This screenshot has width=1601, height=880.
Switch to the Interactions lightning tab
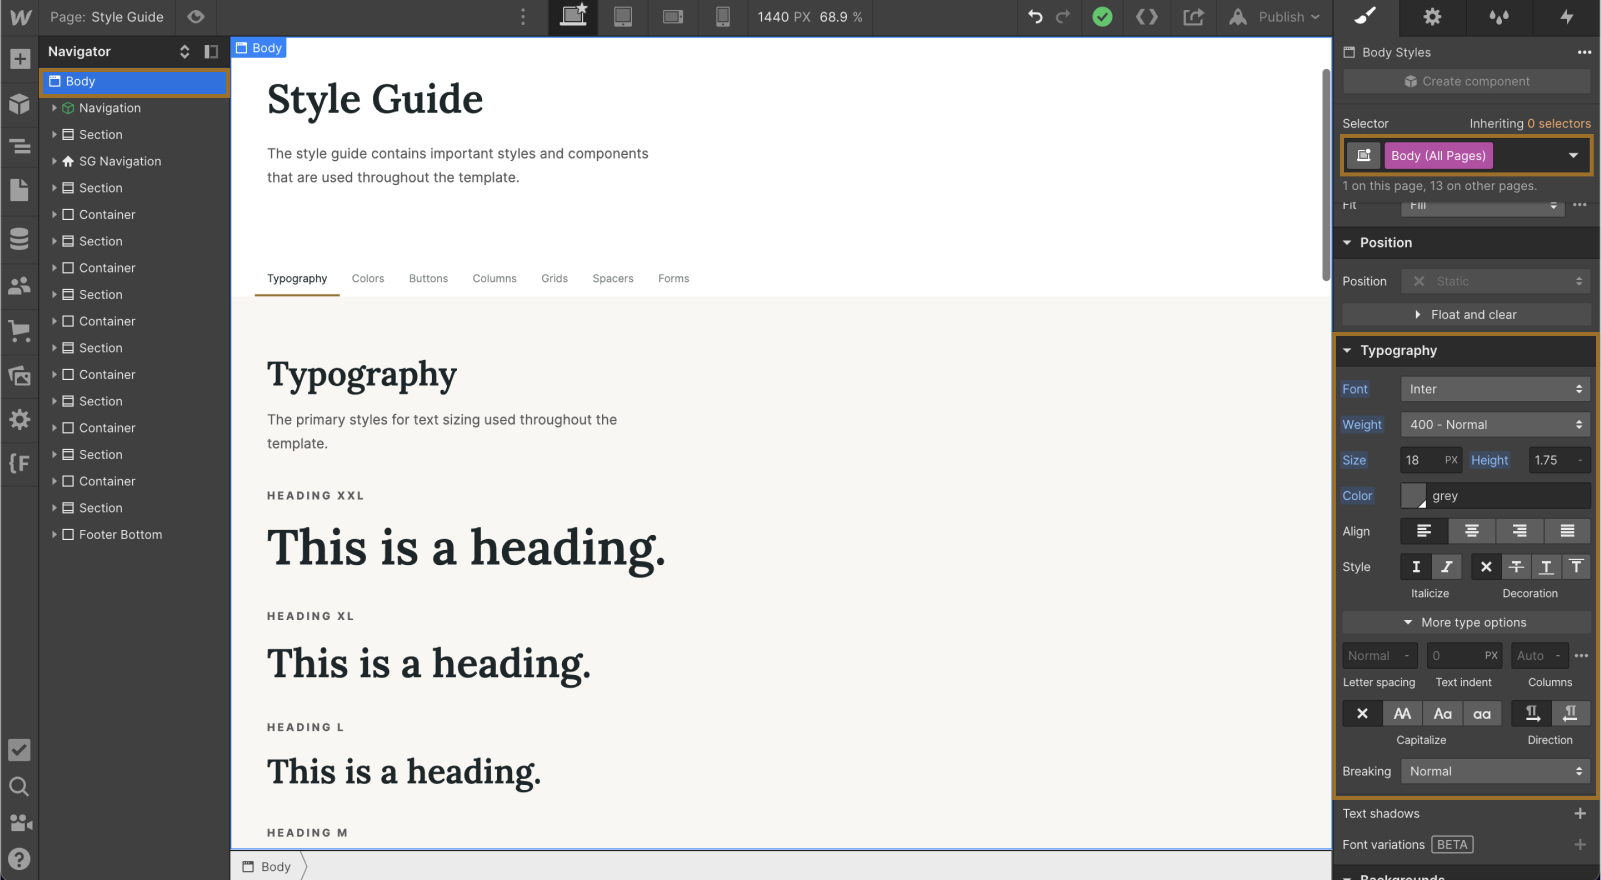pyautogui.click(x=1566, y=17)
